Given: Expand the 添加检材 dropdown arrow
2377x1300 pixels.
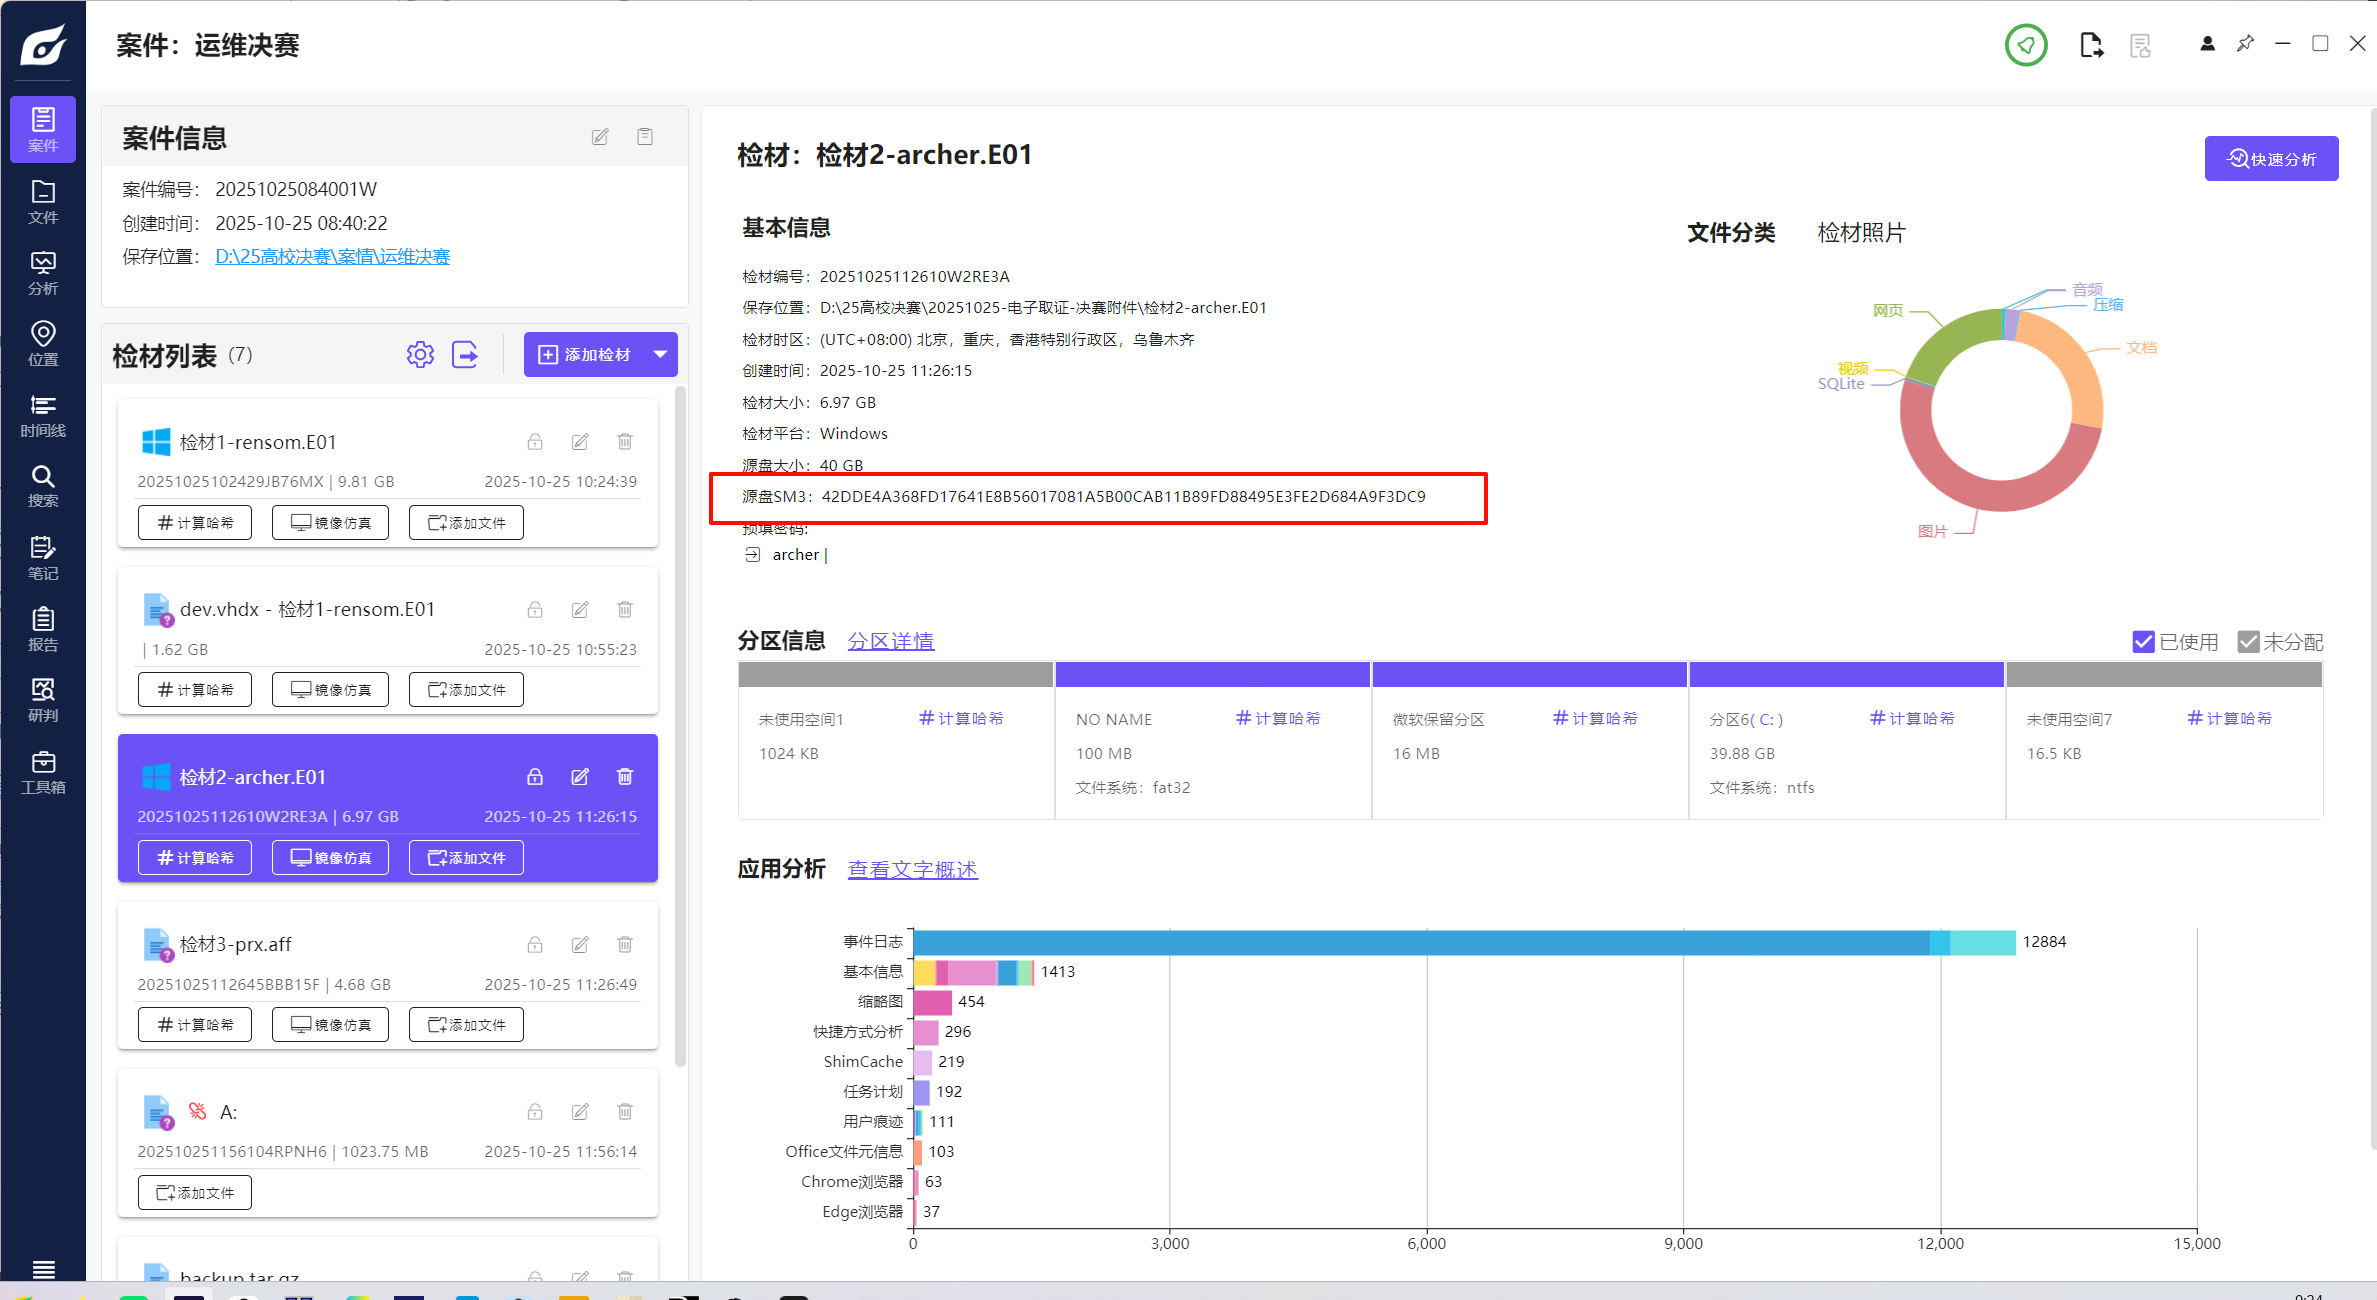Looking at the screenshot, I should pos(660,354).
